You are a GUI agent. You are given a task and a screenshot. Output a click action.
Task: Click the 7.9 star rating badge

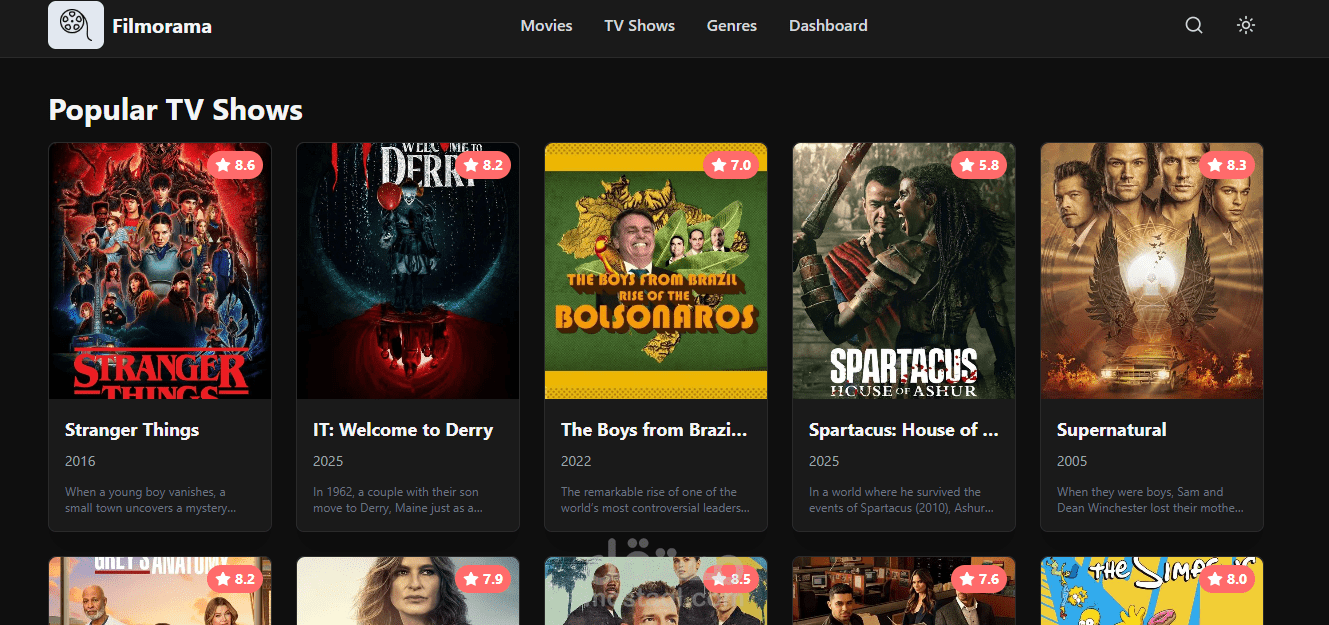483,579
